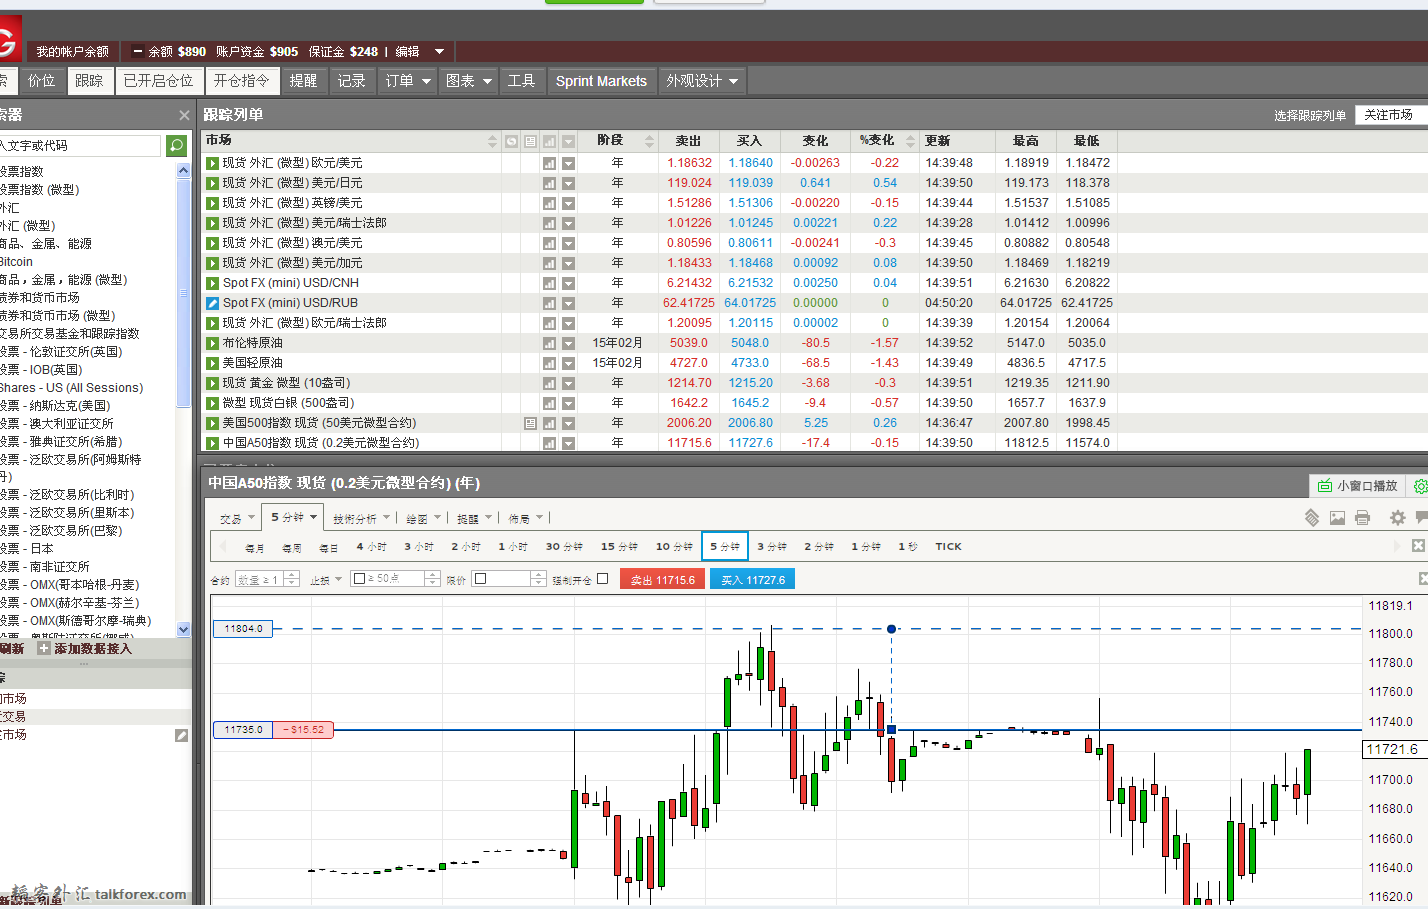Open the 价位 tab

point(41,81)
